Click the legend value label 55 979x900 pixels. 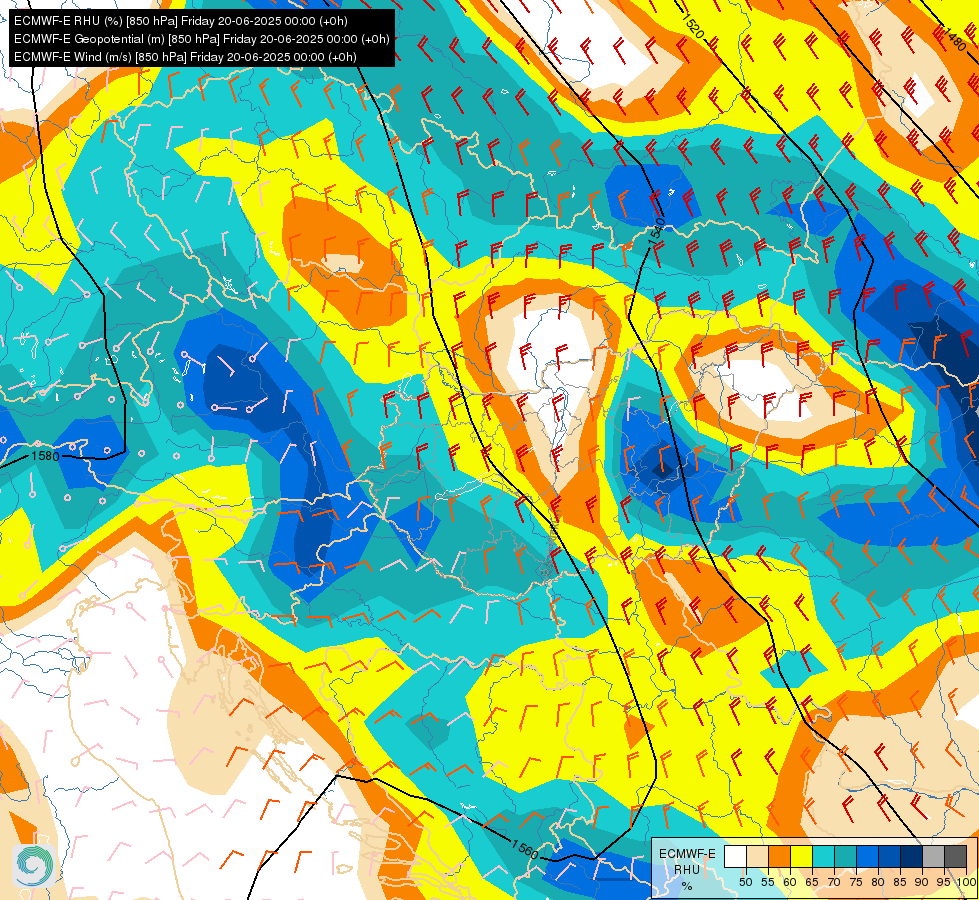767,882
